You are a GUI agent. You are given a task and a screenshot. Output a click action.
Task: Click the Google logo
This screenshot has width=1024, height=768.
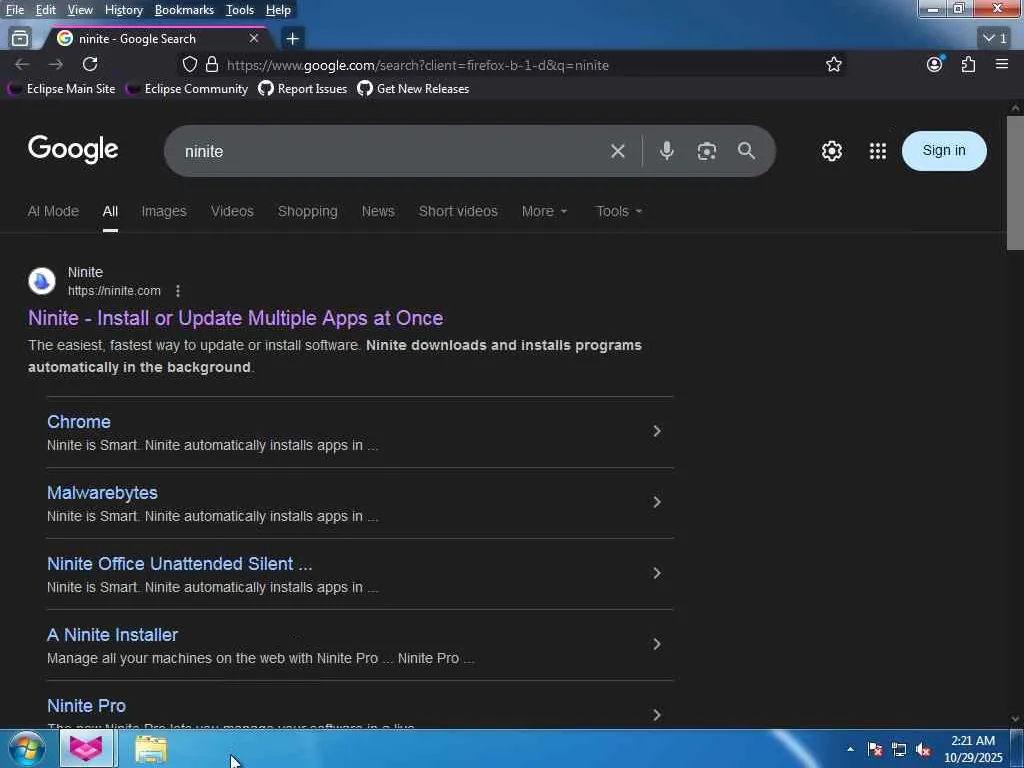(73, 150)
